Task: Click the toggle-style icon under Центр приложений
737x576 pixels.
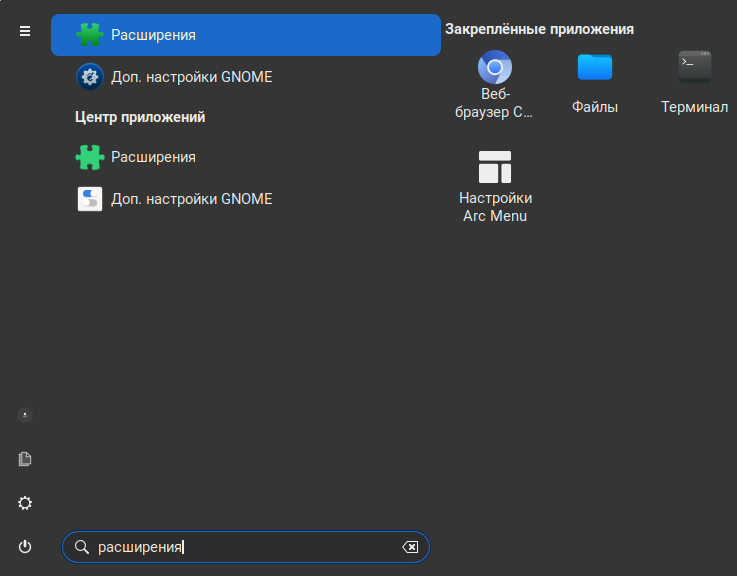Action: click(90, 199)
